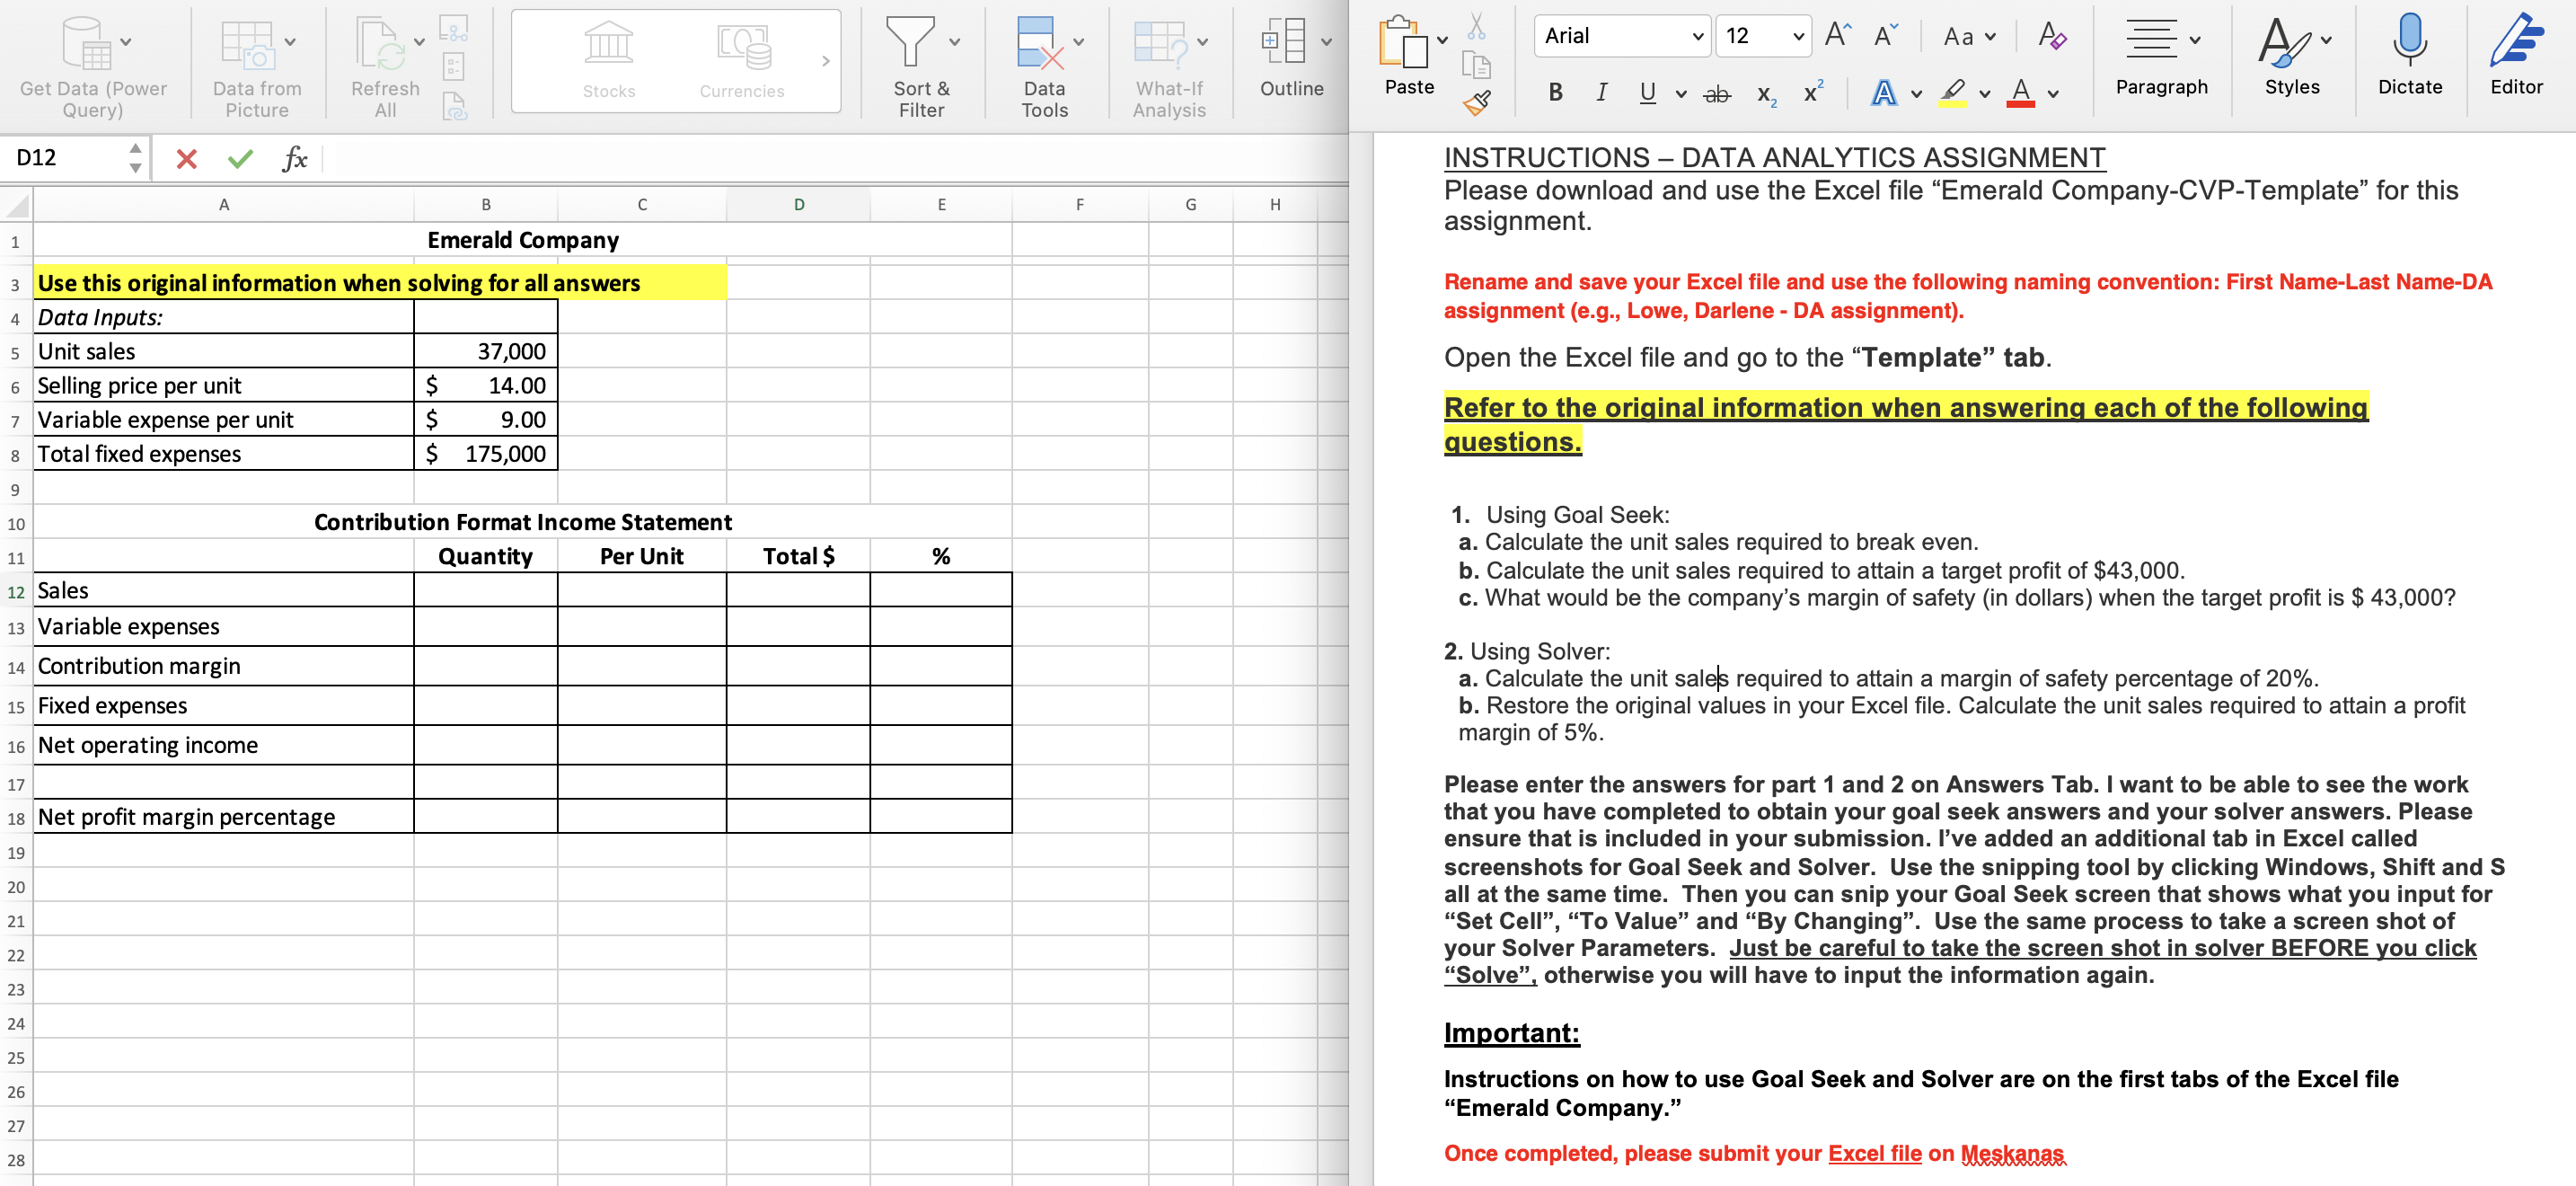Click the red cancel entry X
Image resolution: width=2576 pixels, height=1186 pixels.
tap(186, 158)
